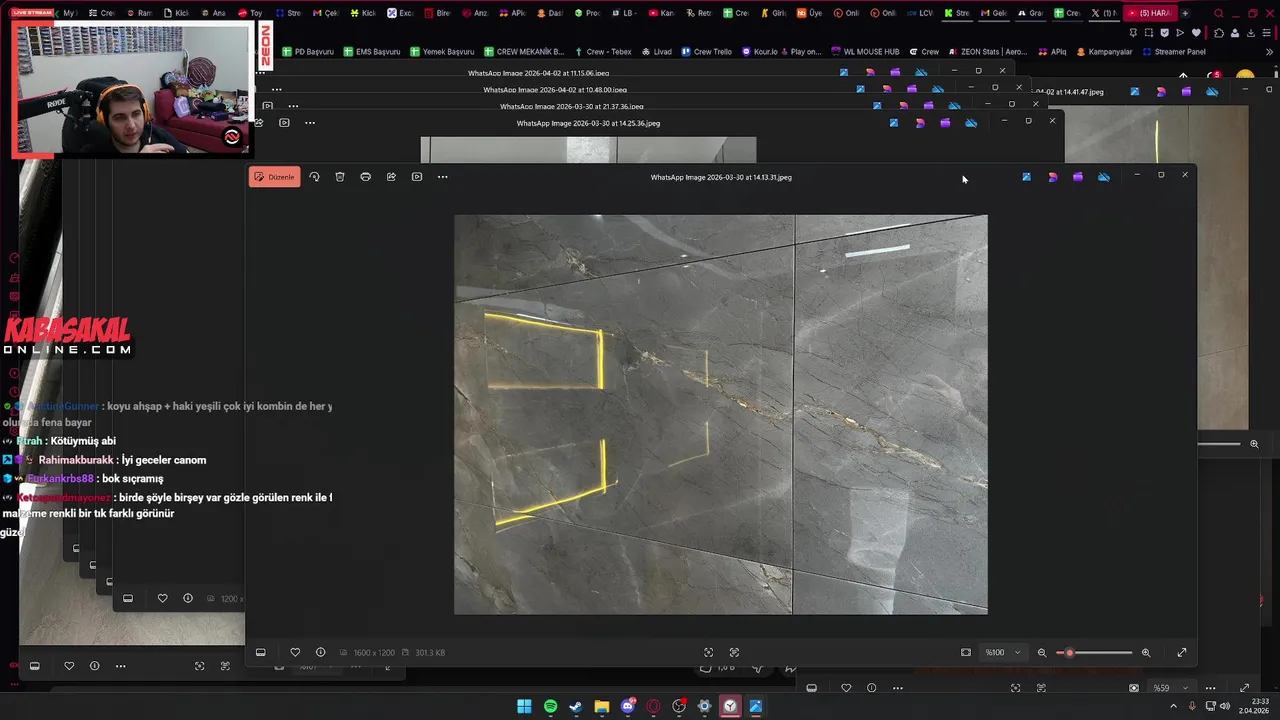Click the marble tile image preview
1280x720 pixels.
point(720,414)
